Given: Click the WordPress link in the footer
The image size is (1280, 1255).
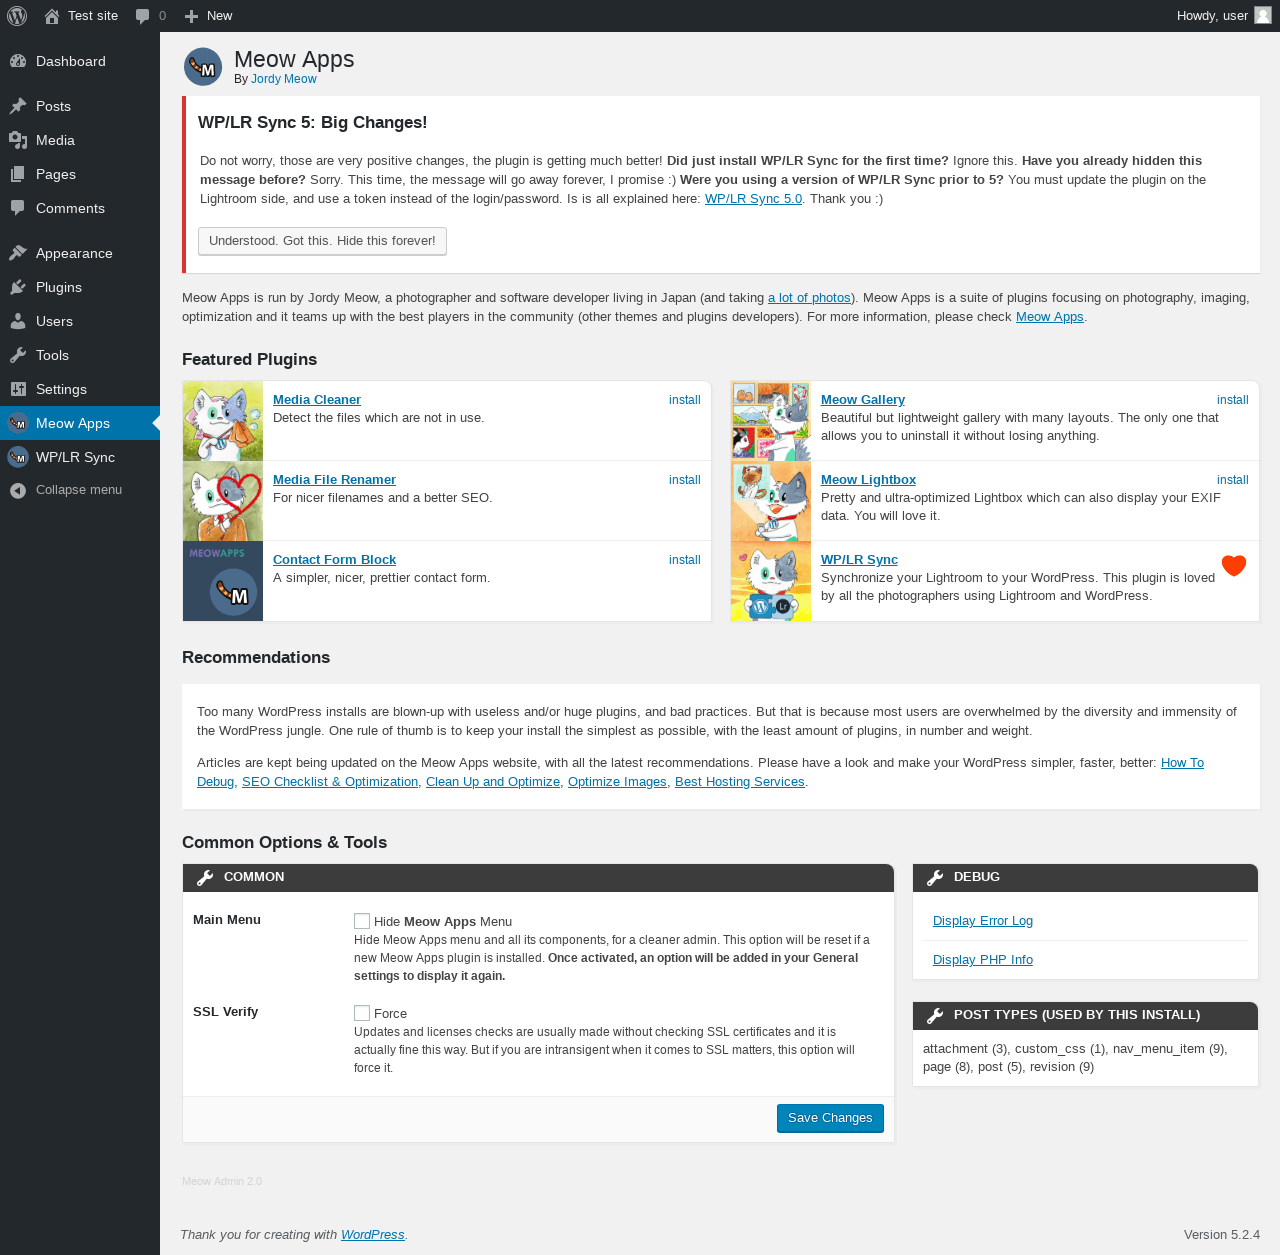Looking at the screenshot, I should click(373, 1235).
